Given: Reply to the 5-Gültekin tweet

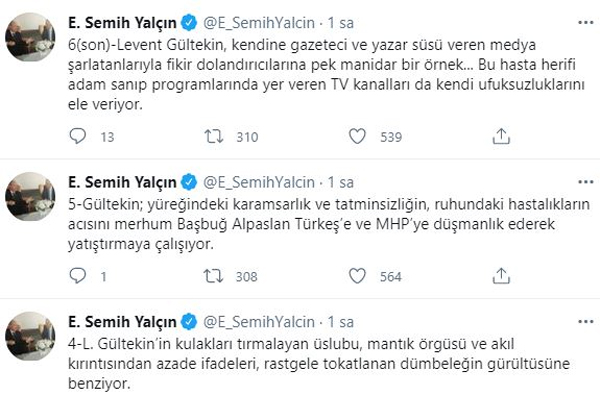Looking at the screenshot, I should (78, 276).
